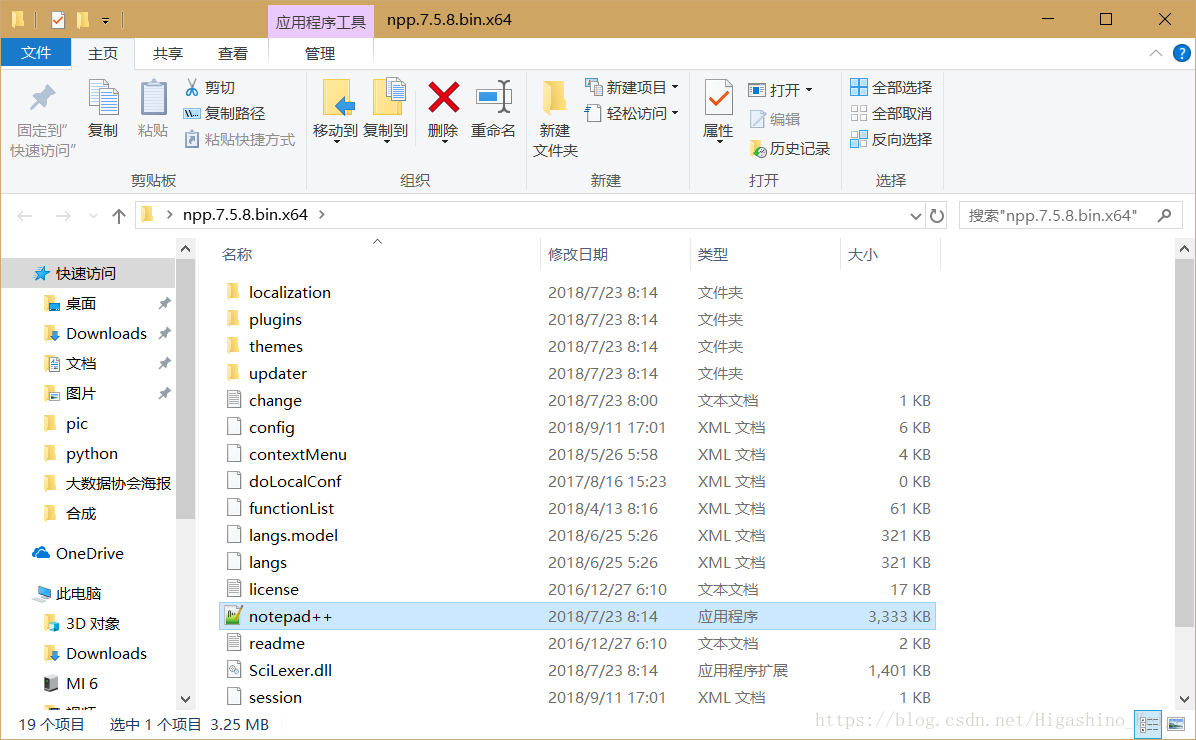Collapse the ribbon with chevron
Screen dimensions: 1196x740
point(1156,53)
